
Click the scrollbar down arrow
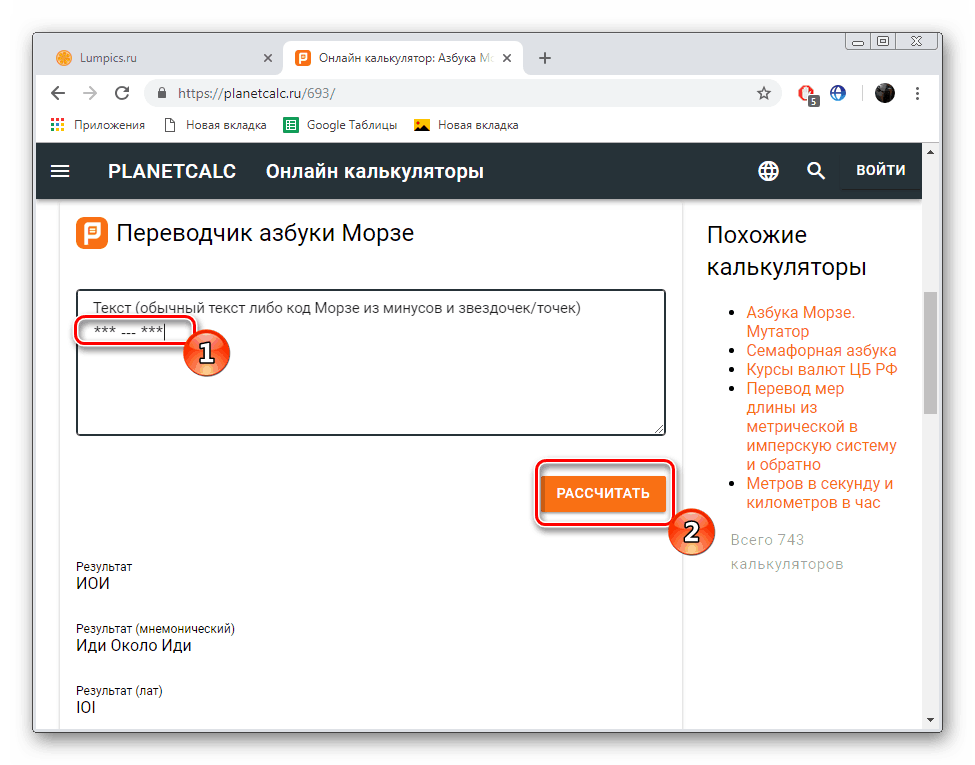click(x=930, y=720)
